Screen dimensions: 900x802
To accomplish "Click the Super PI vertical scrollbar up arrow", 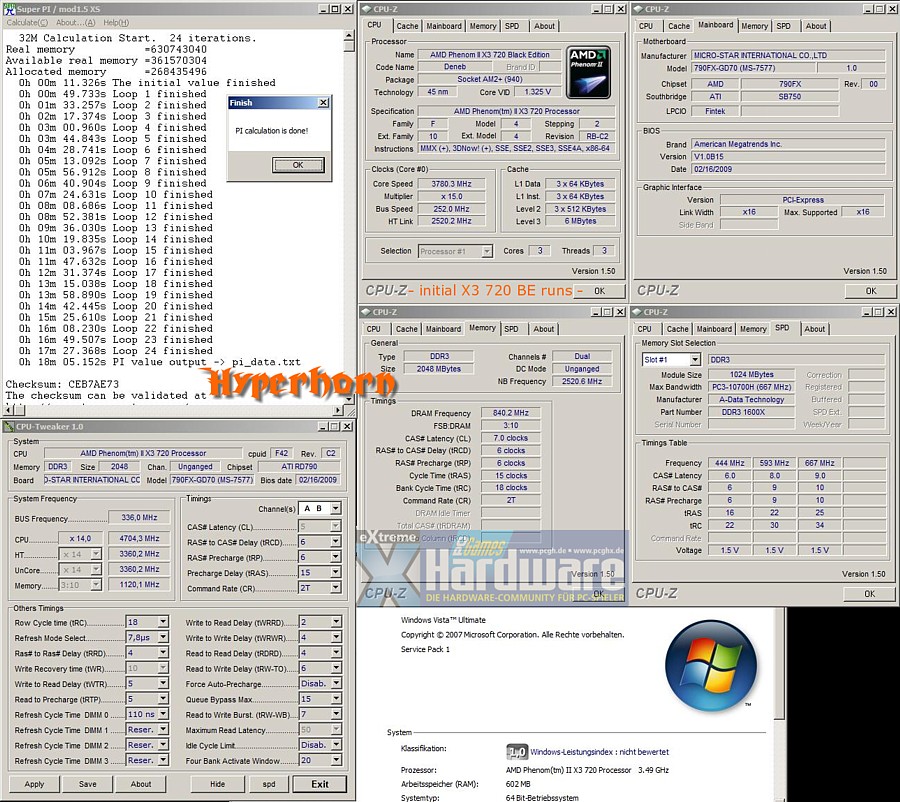I will point(349,36).
